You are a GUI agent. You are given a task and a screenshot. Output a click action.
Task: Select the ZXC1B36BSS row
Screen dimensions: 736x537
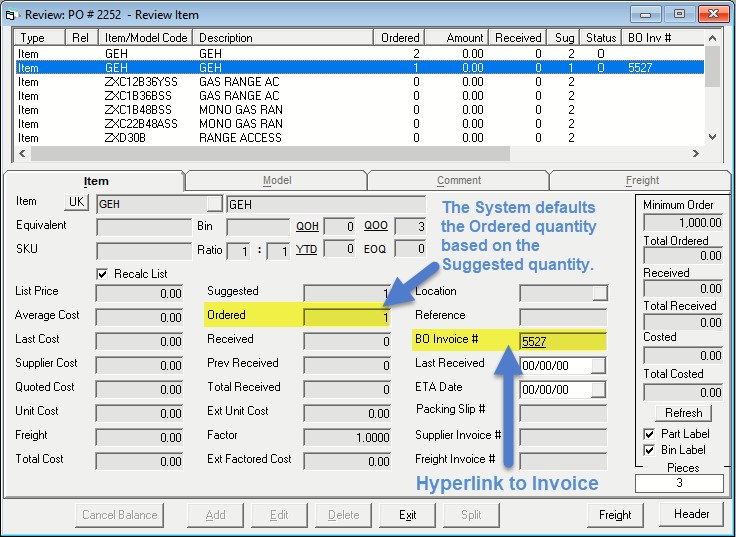360,96
